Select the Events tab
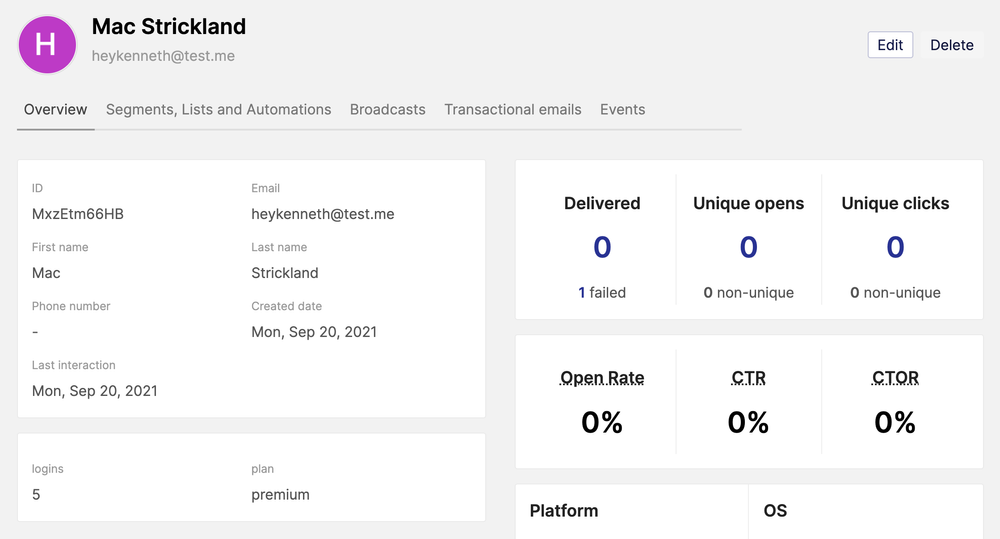The height and width of the screenshot is (539, 1000). click(x=622, y=110)
